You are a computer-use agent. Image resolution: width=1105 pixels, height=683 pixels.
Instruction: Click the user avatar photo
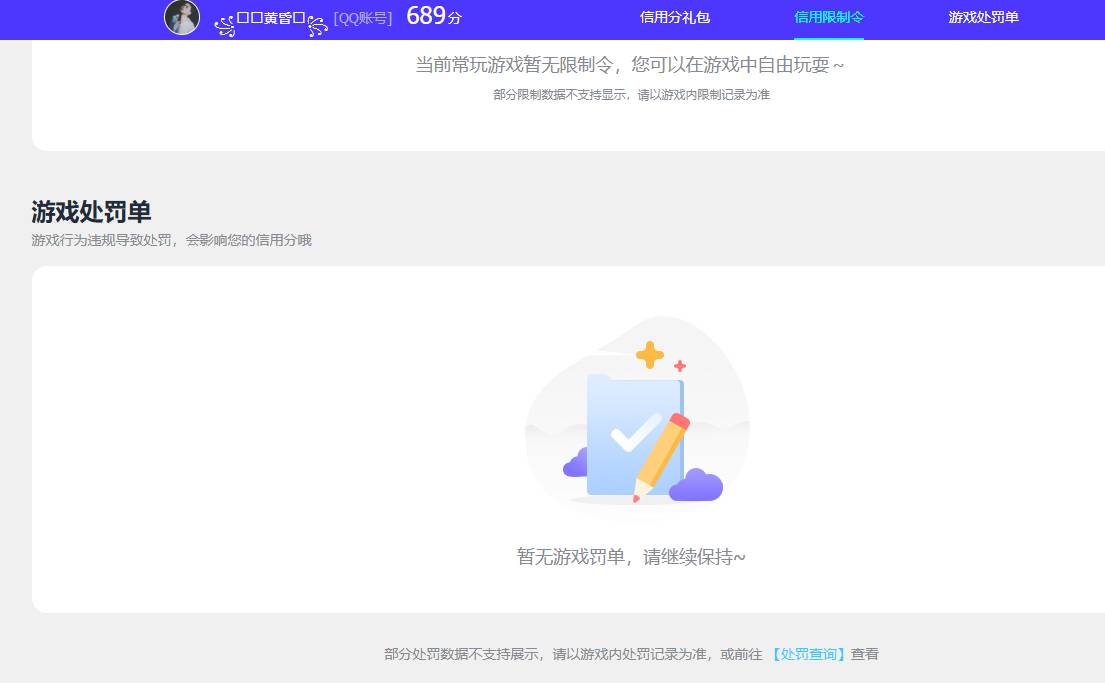click(x=182, y=18)
